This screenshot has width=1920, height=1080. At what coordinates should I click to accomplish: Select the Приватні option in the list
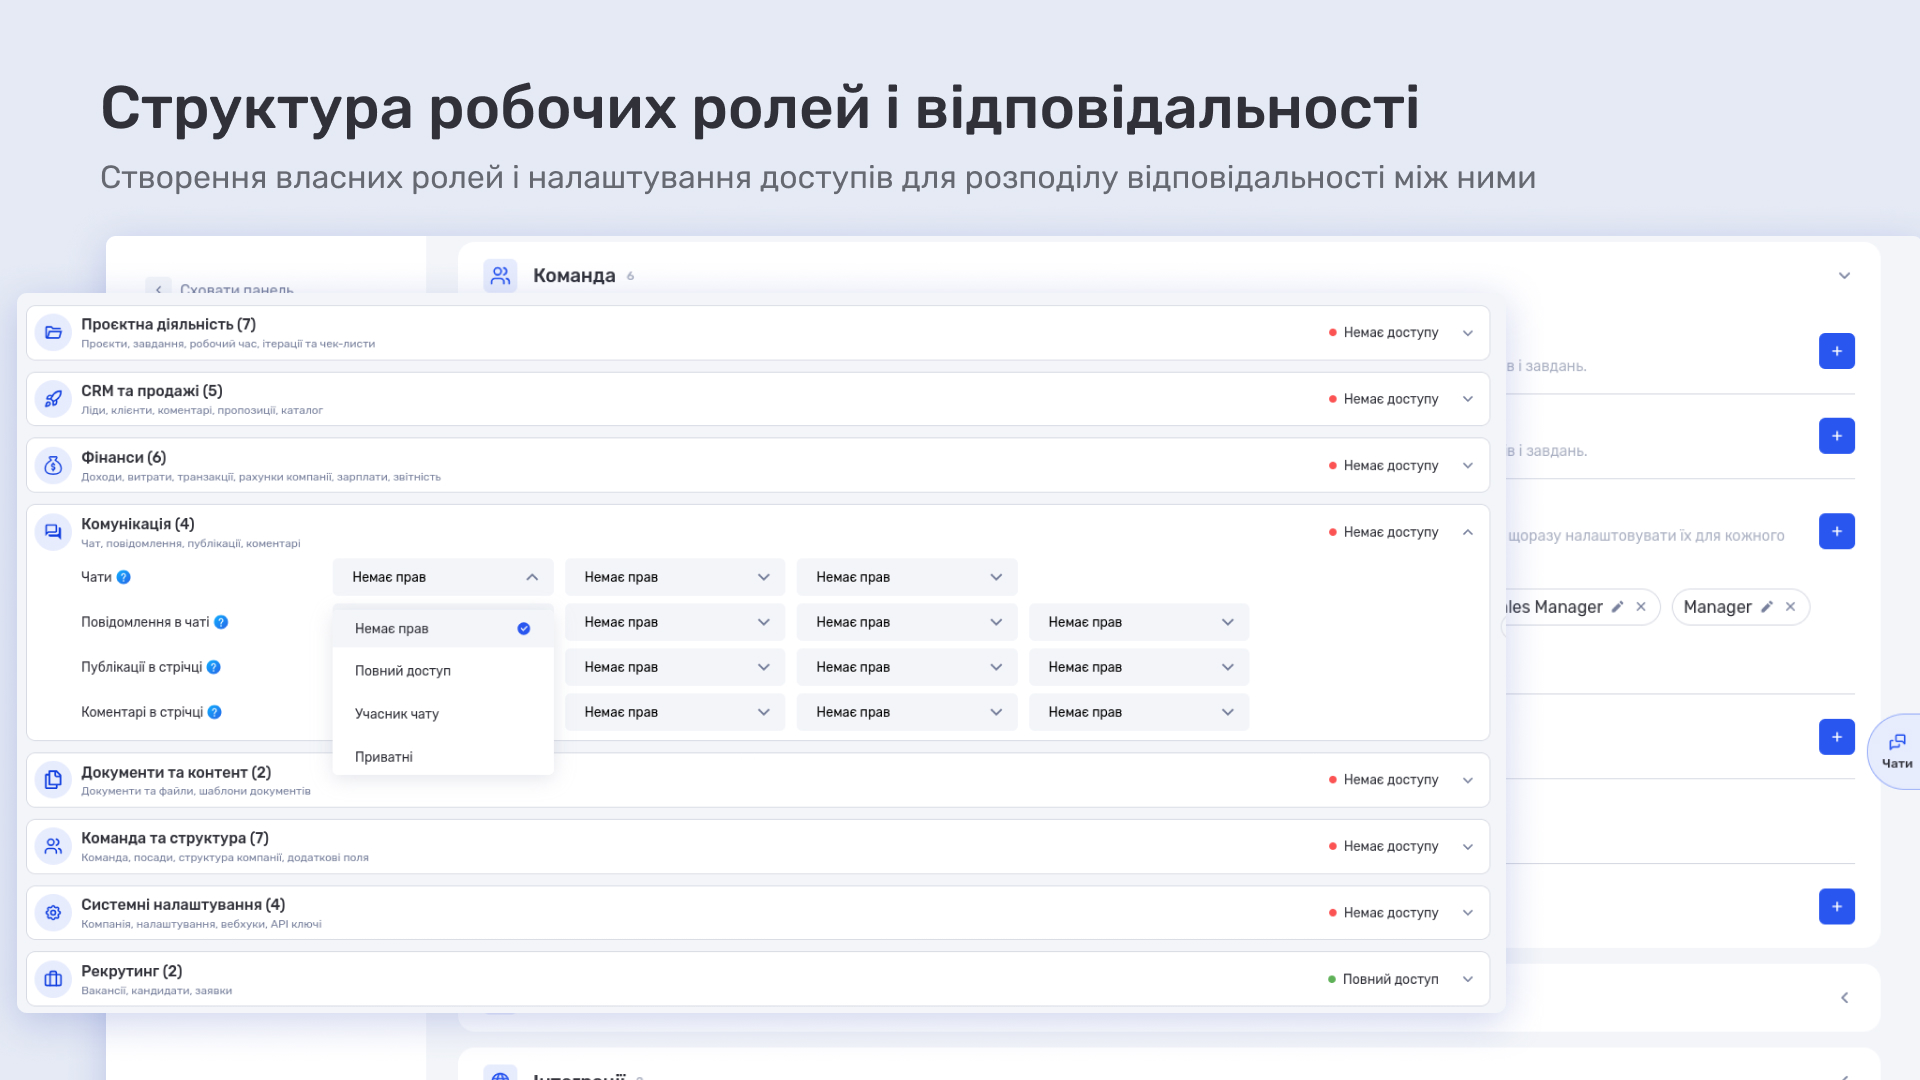[x=443, y=757]
